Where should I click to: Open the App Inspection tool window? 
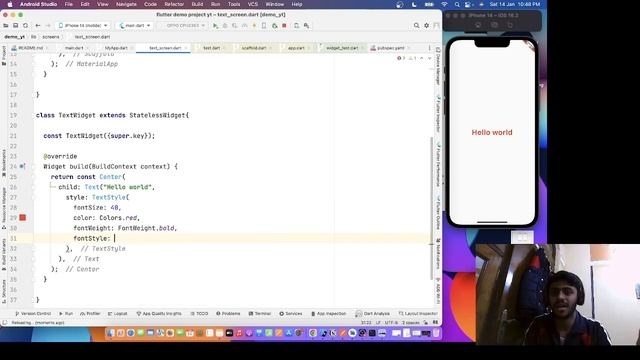[x=329, y=313]
